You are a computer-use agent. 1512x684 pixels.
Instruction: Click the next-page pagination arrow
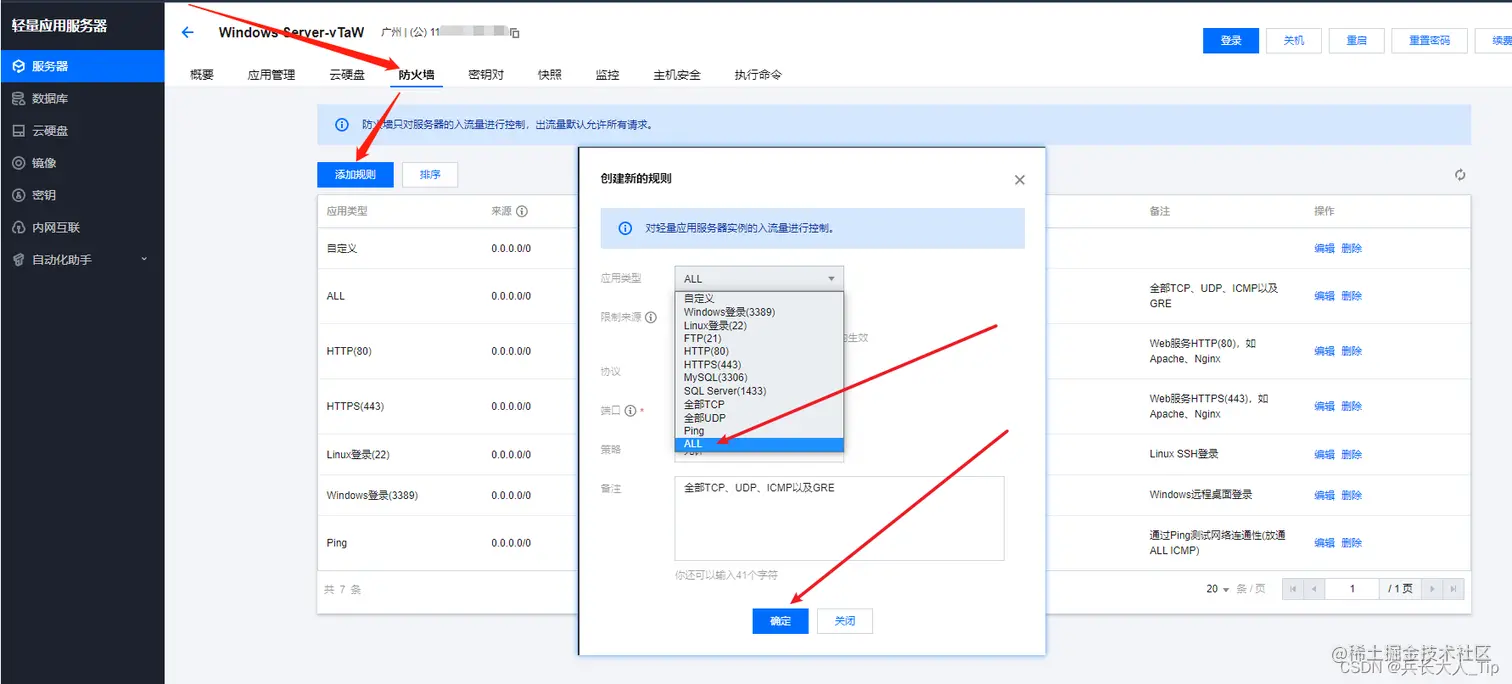[x=1432, y=589]
